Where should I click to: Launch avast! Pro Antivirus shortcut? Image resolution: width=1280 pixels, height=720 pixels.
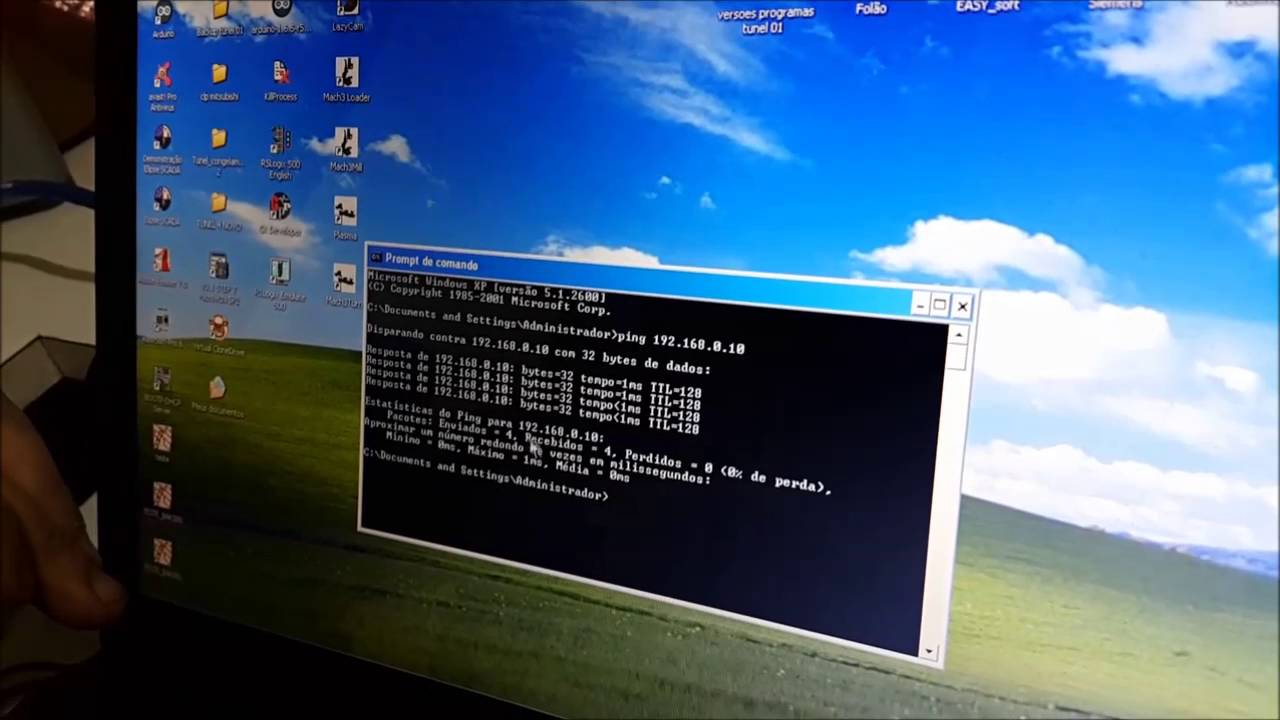tap(162, 86)
